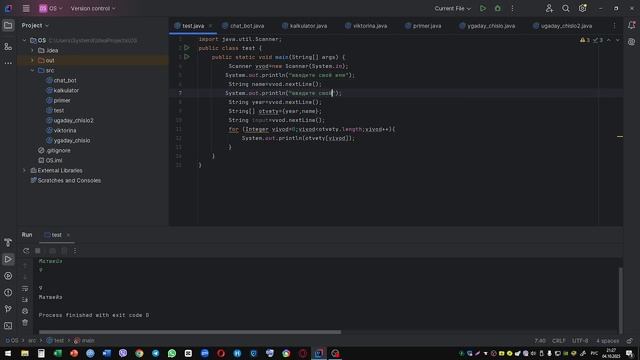Open Code With Me user icon

click(x=549, y=9)
